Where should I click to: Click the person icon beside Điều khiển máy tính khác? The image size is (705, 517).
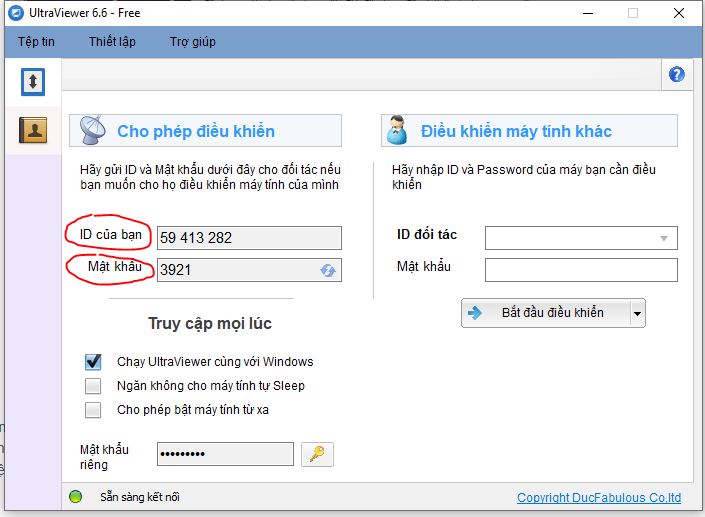coord(396,131)
